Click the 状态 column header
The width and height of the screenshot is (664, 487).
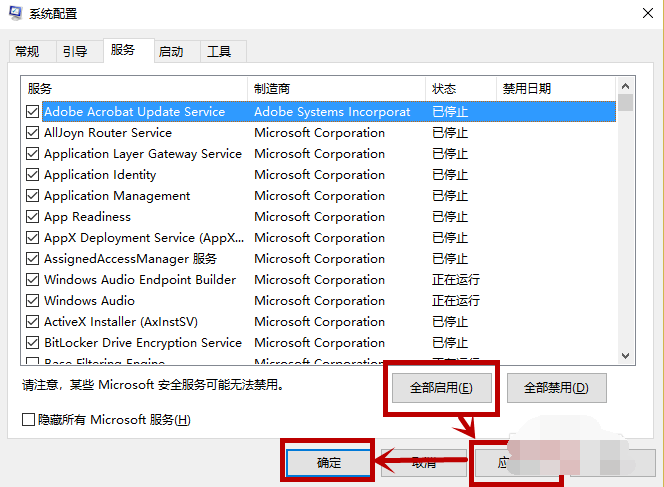pos(460,89)
